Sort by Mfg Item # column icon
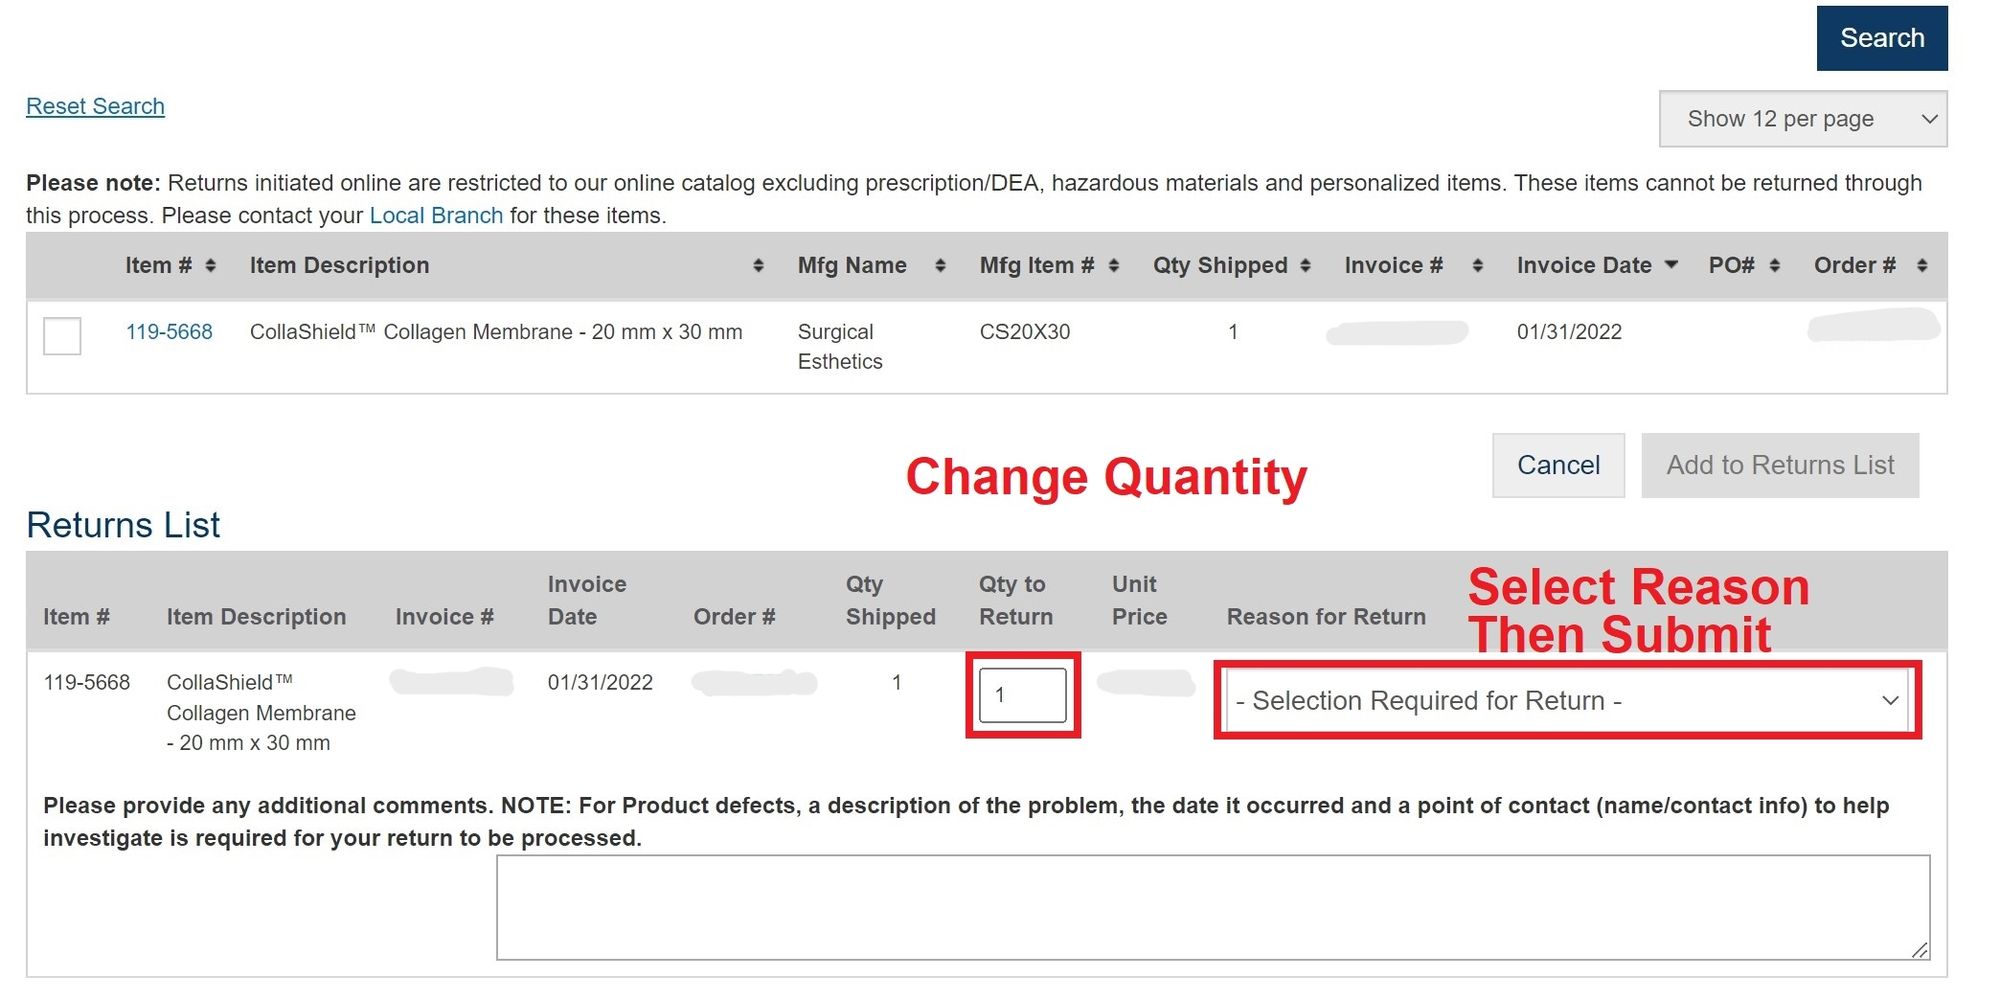 (x=1114, y=265)
